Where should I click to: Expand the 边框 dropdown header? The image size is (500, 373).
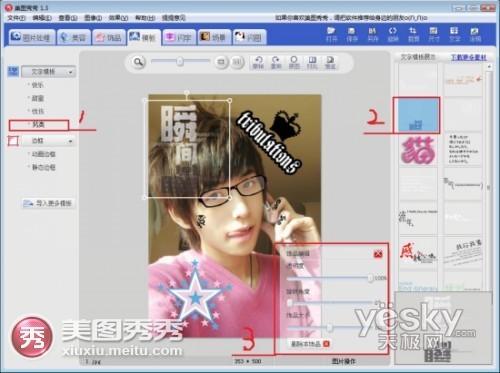pyautogui.click(x=48, y=141)
